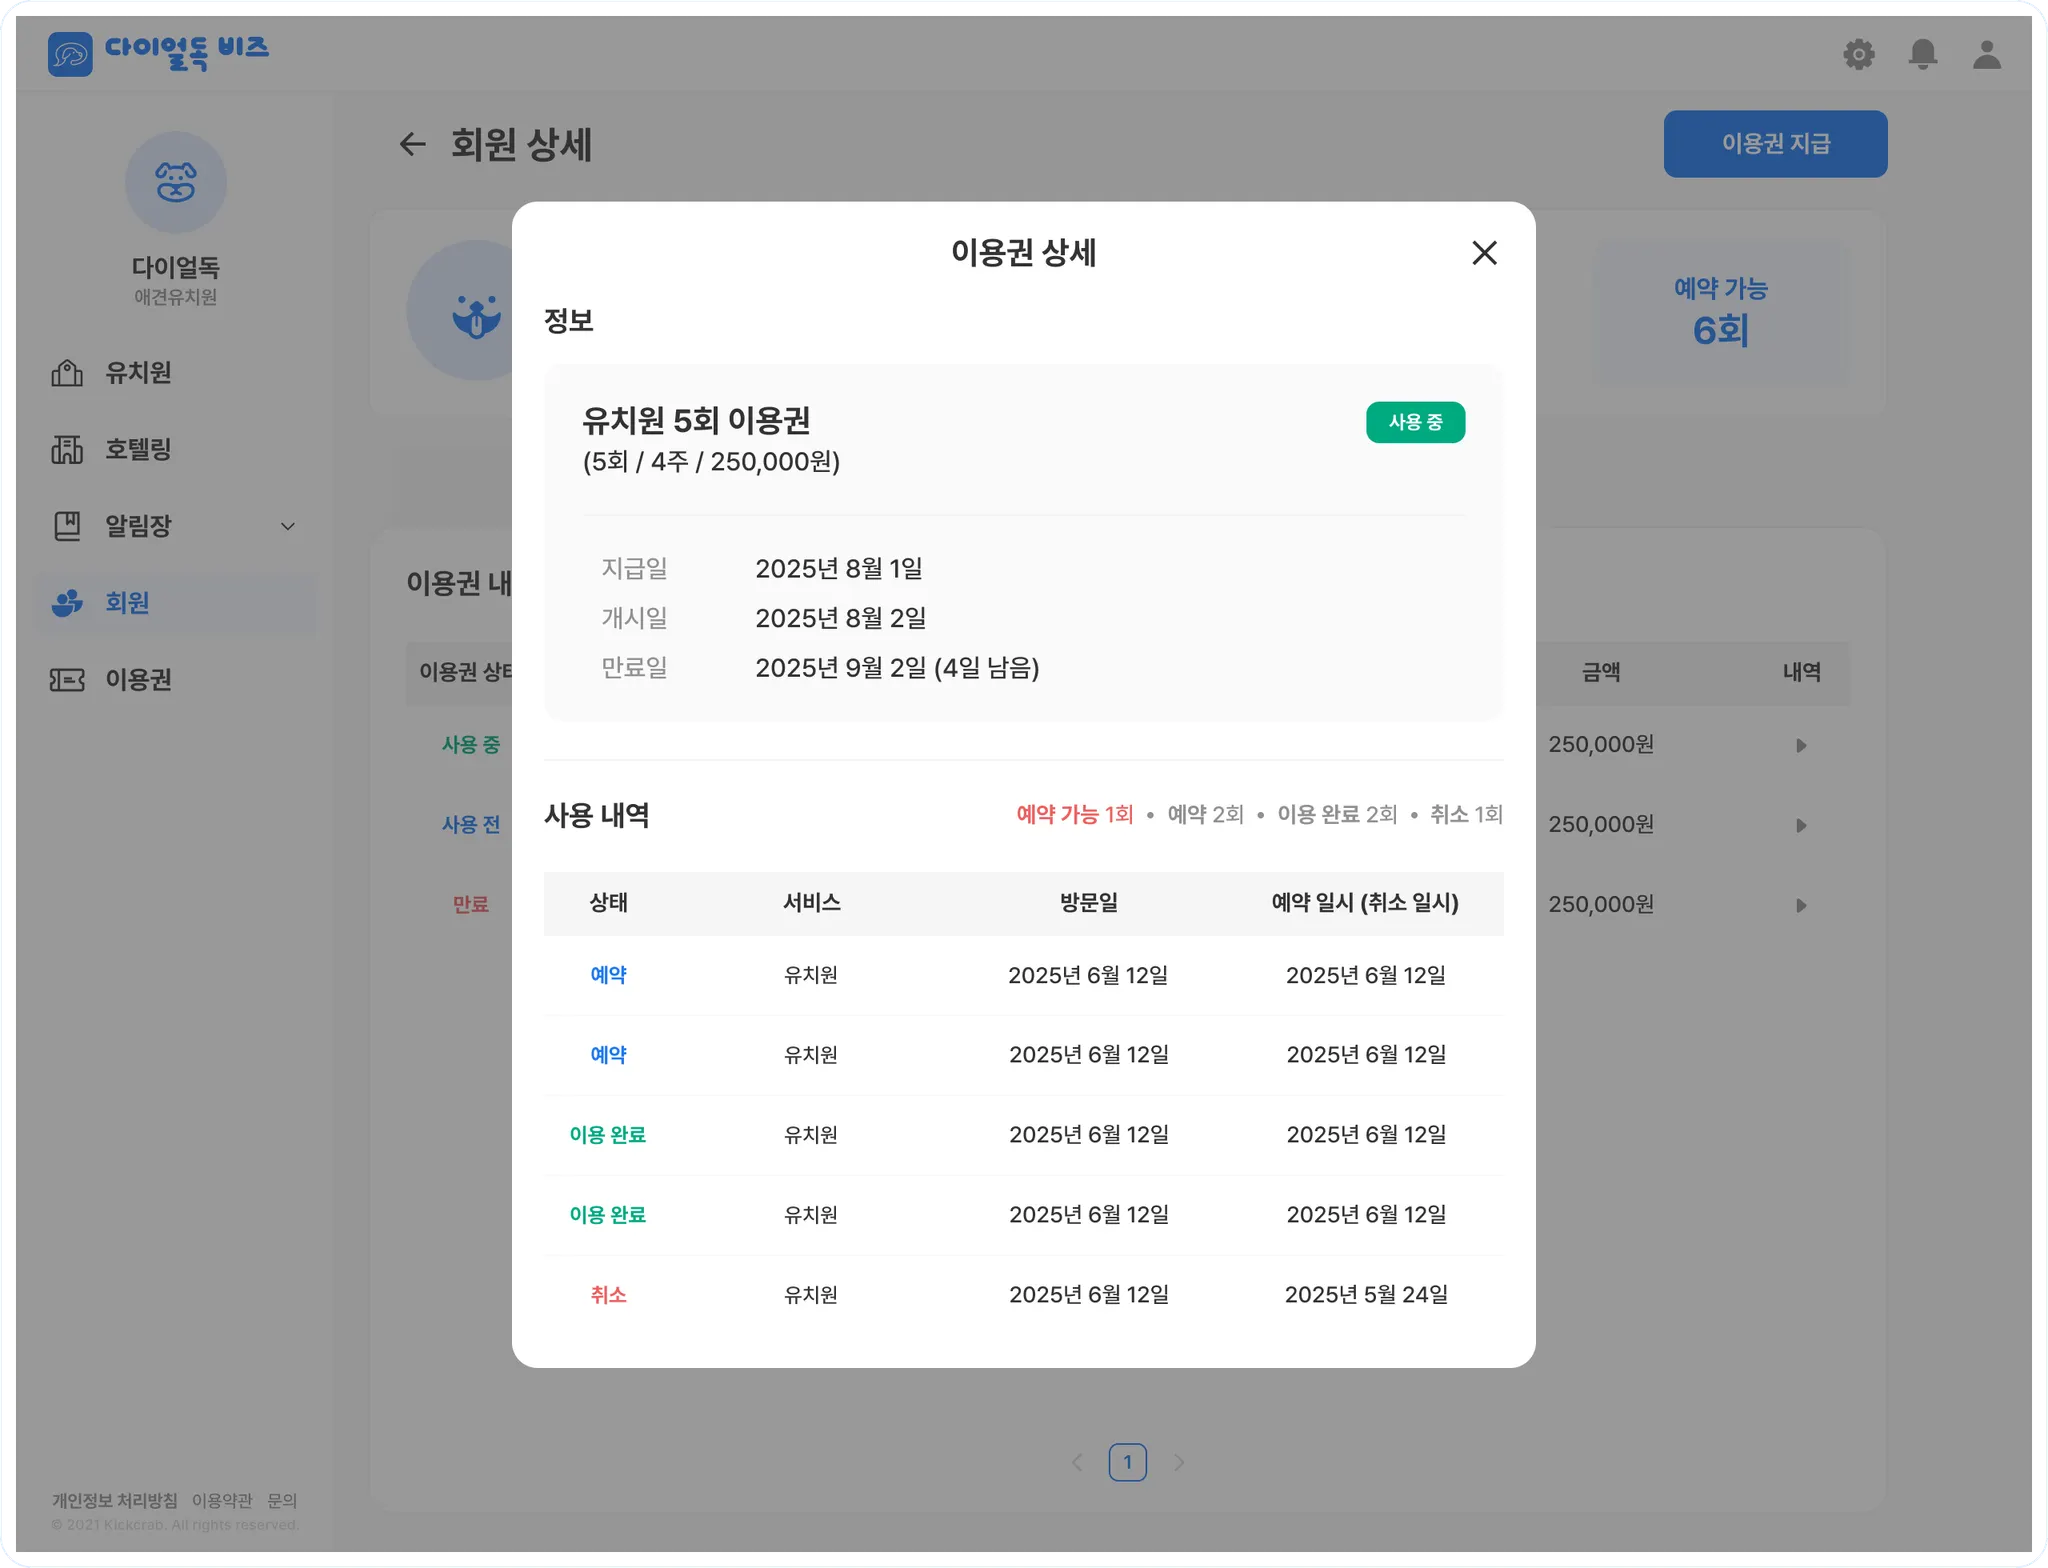Open notifications bell icon

(x=1922, y=54)
